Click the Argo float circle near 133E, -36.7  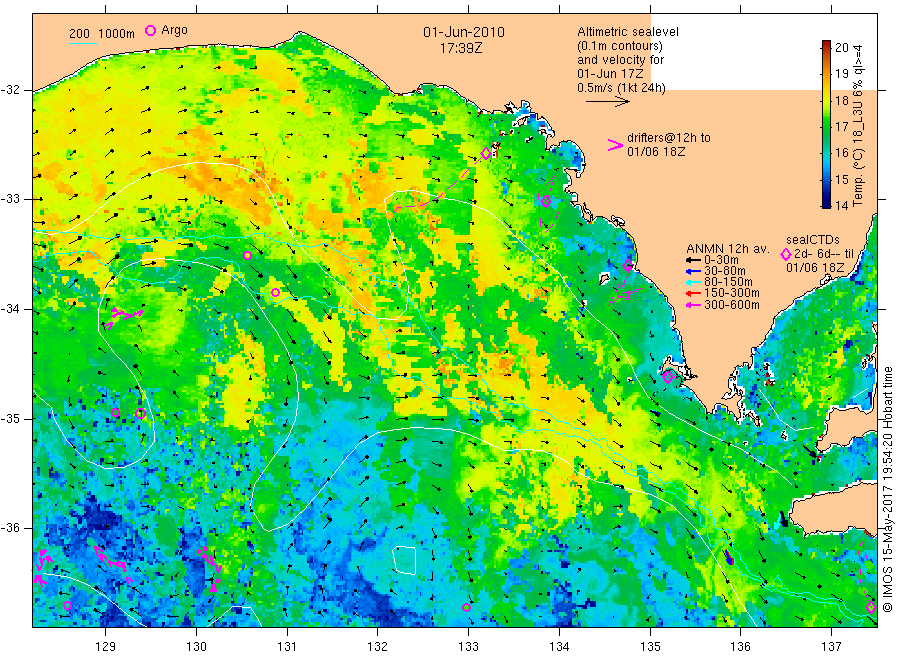click(x=467, y=608)
